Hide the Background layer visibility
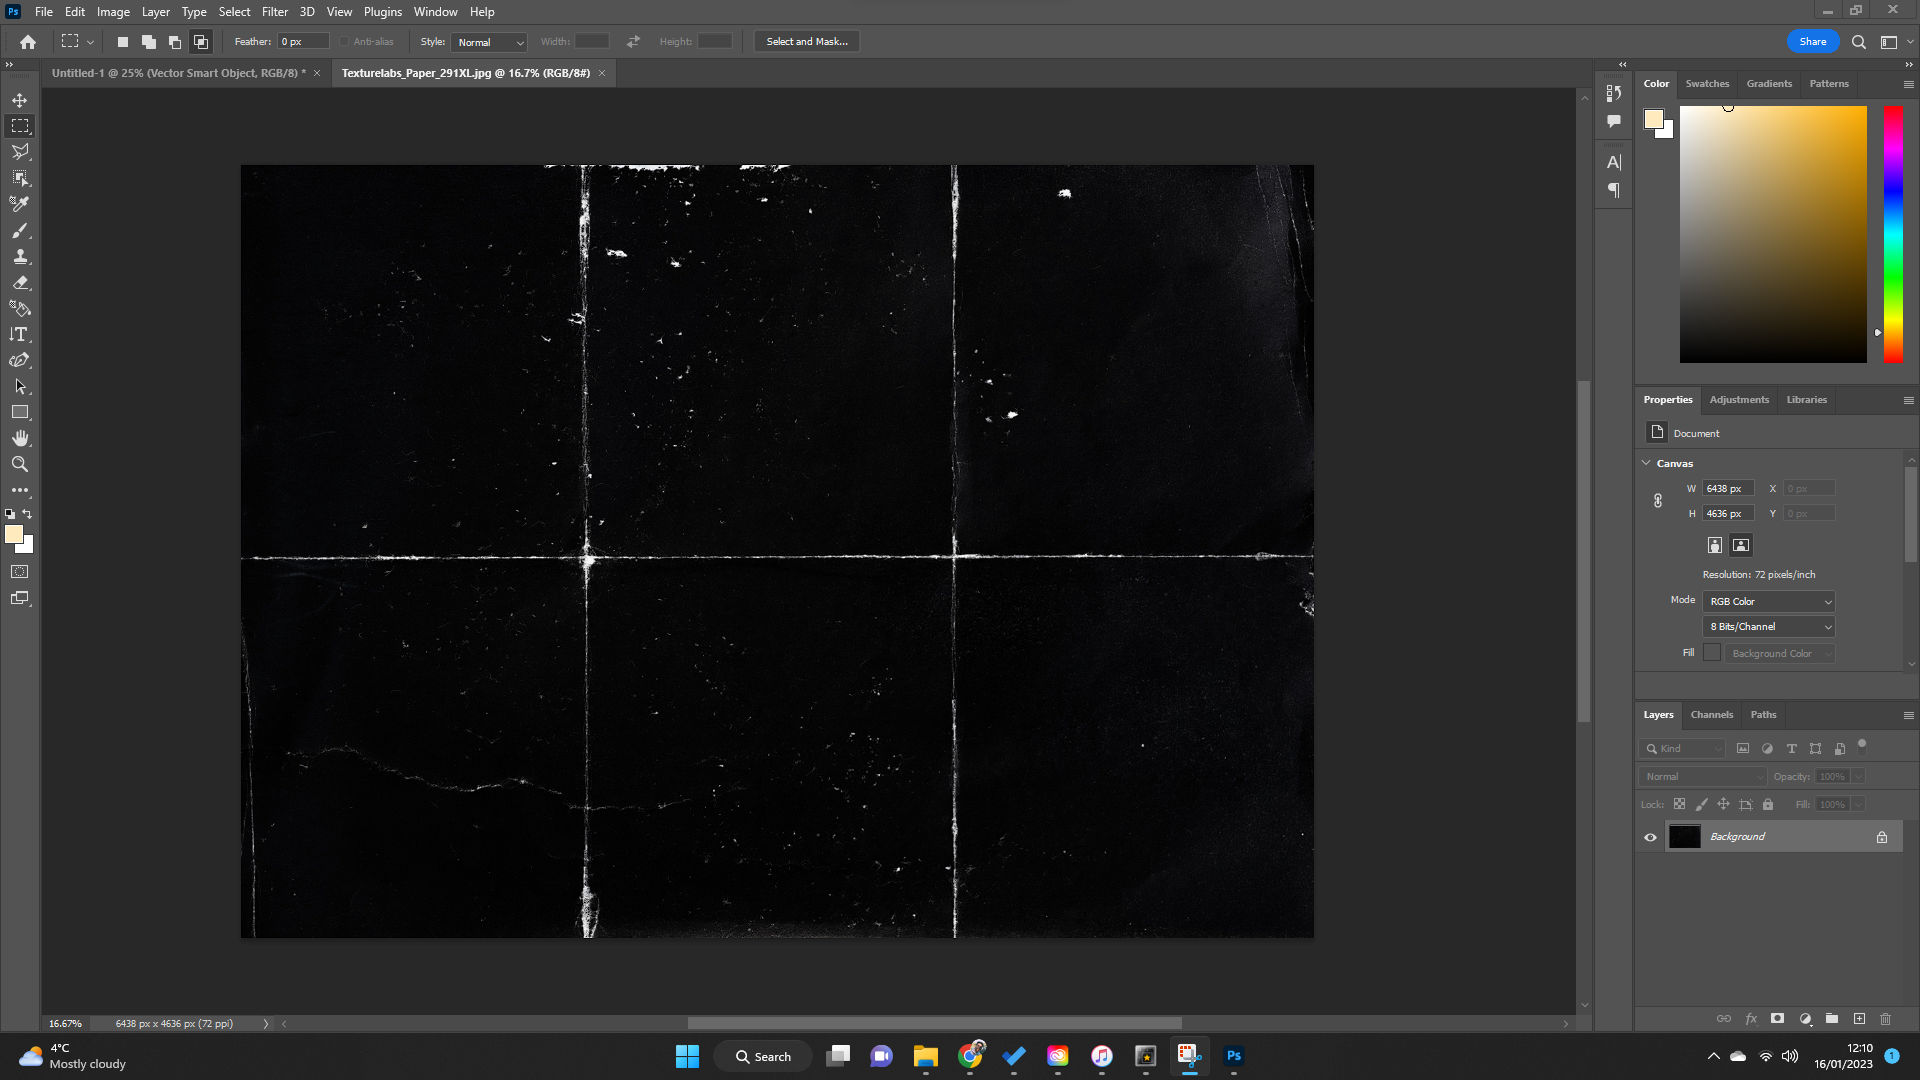 (1650, 837)
